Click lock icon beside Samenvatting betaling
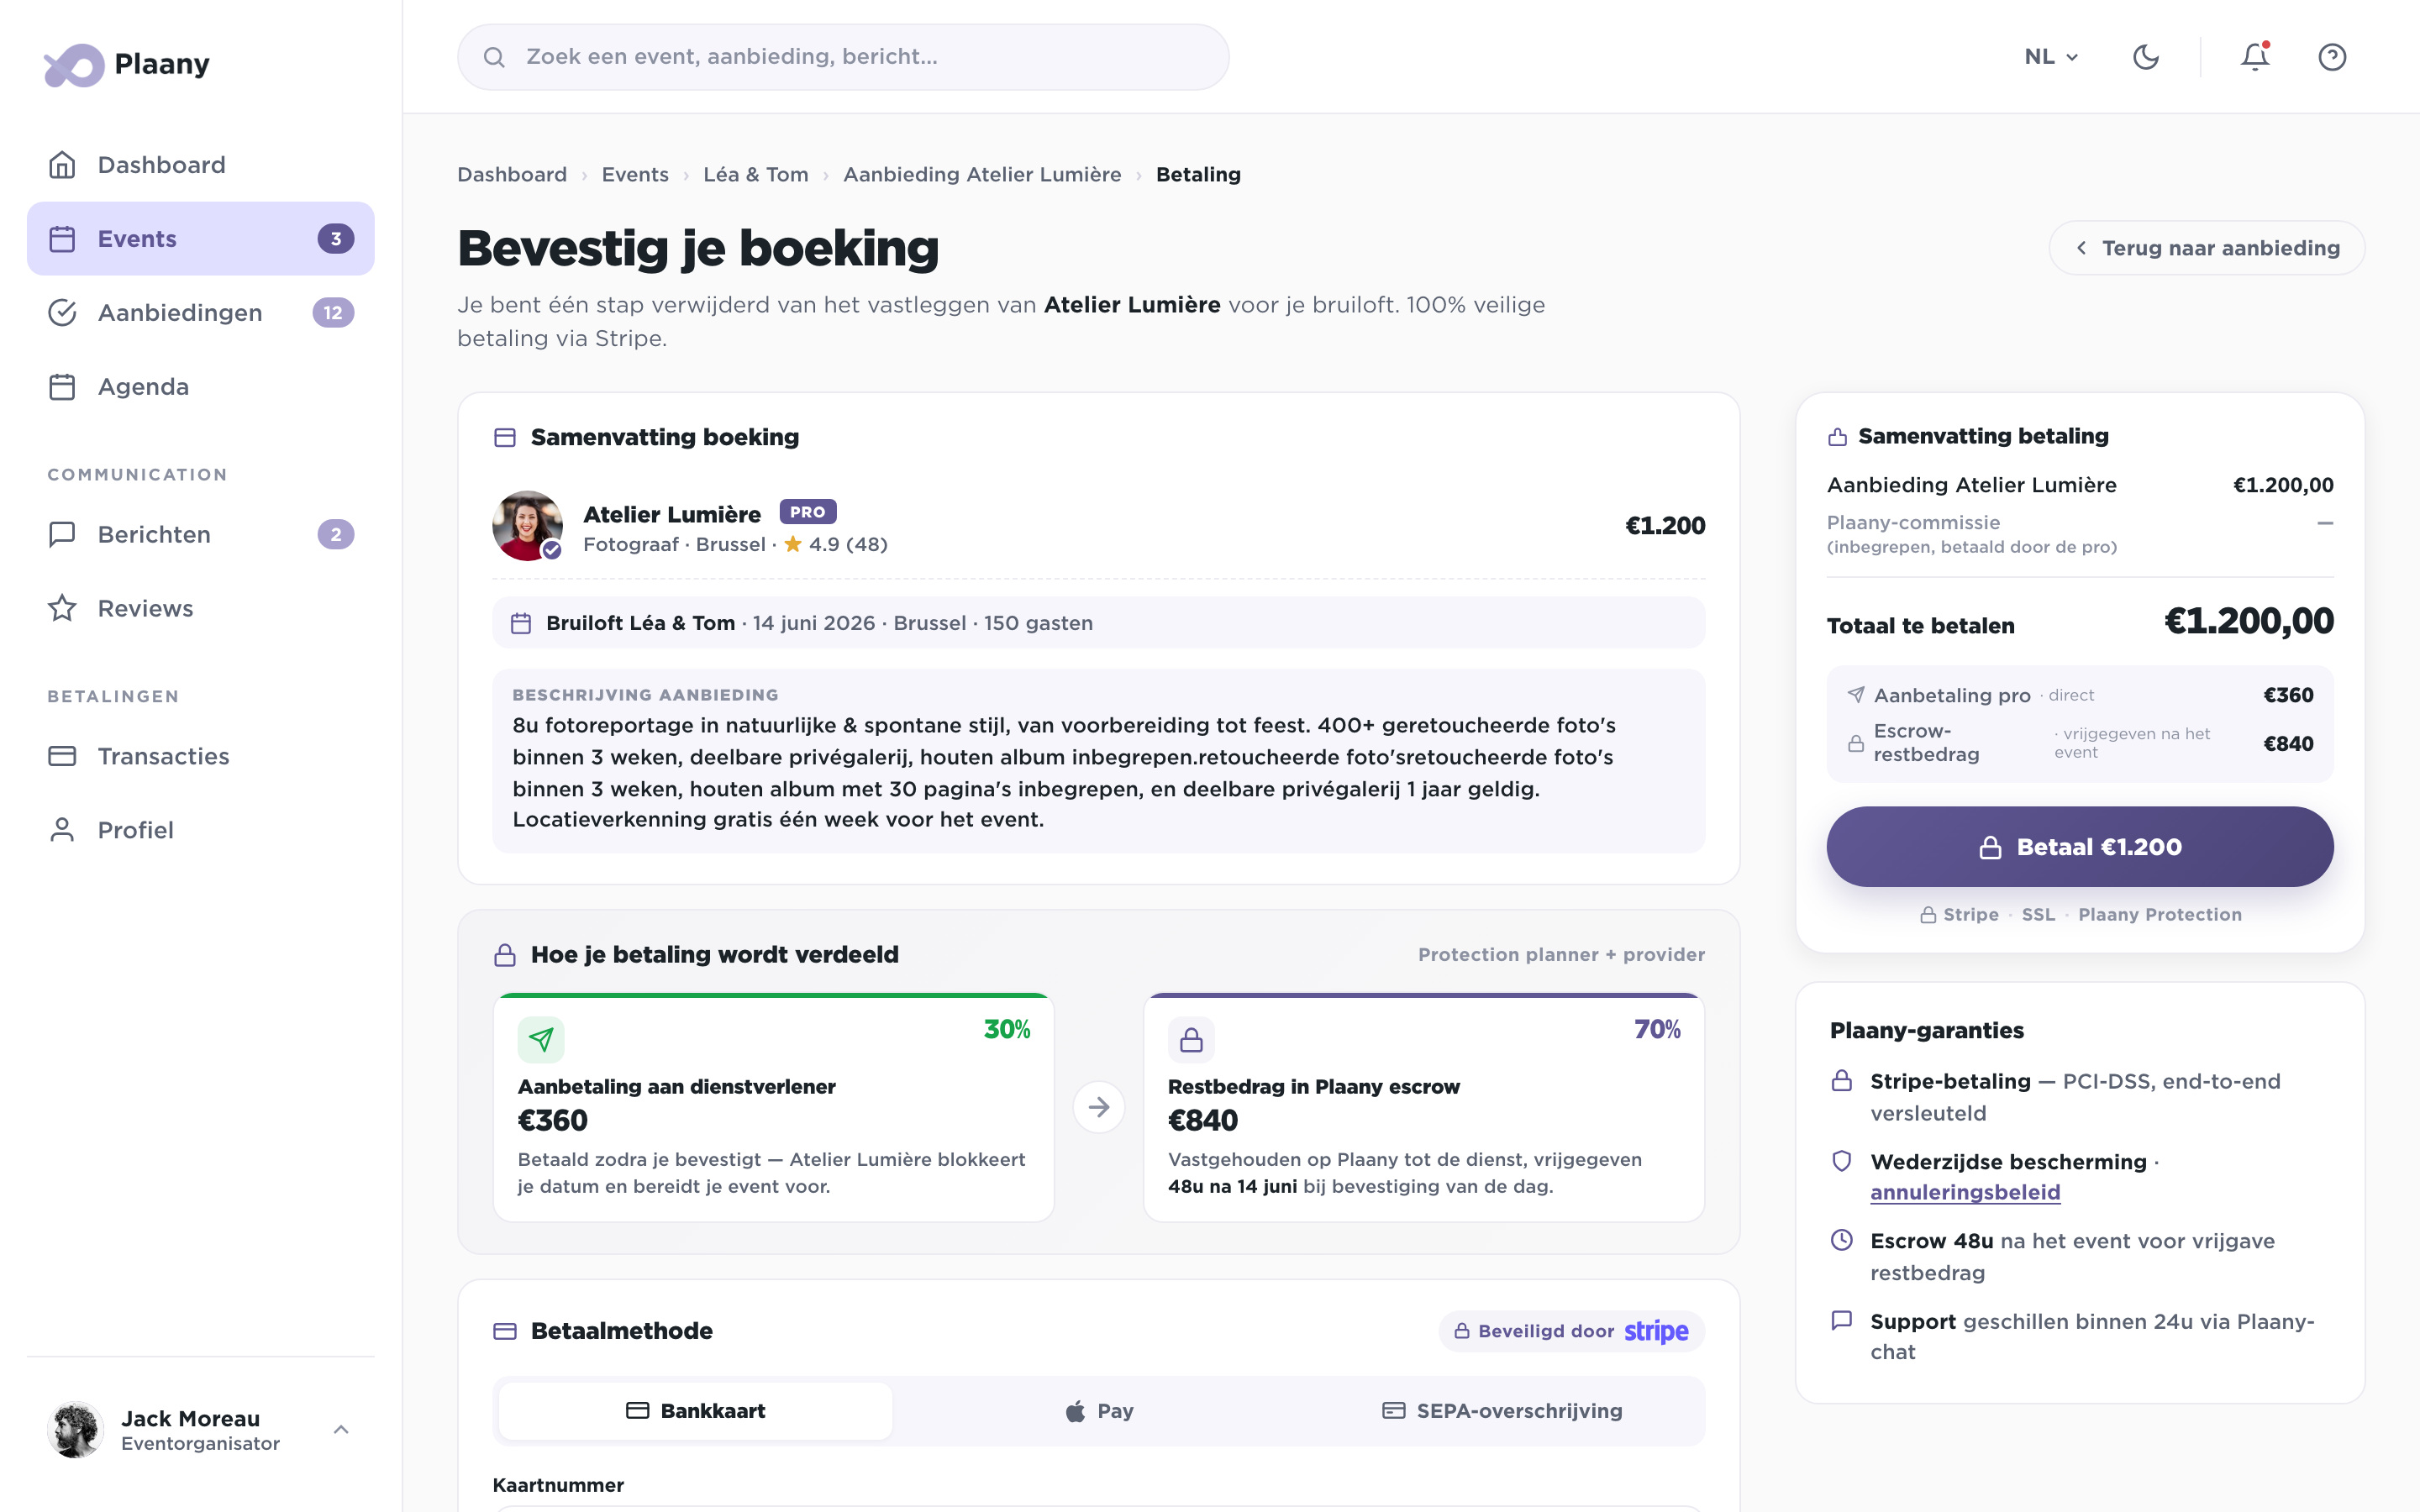The width and height of the screenshot is (2420, 1512). (1838, 437)
